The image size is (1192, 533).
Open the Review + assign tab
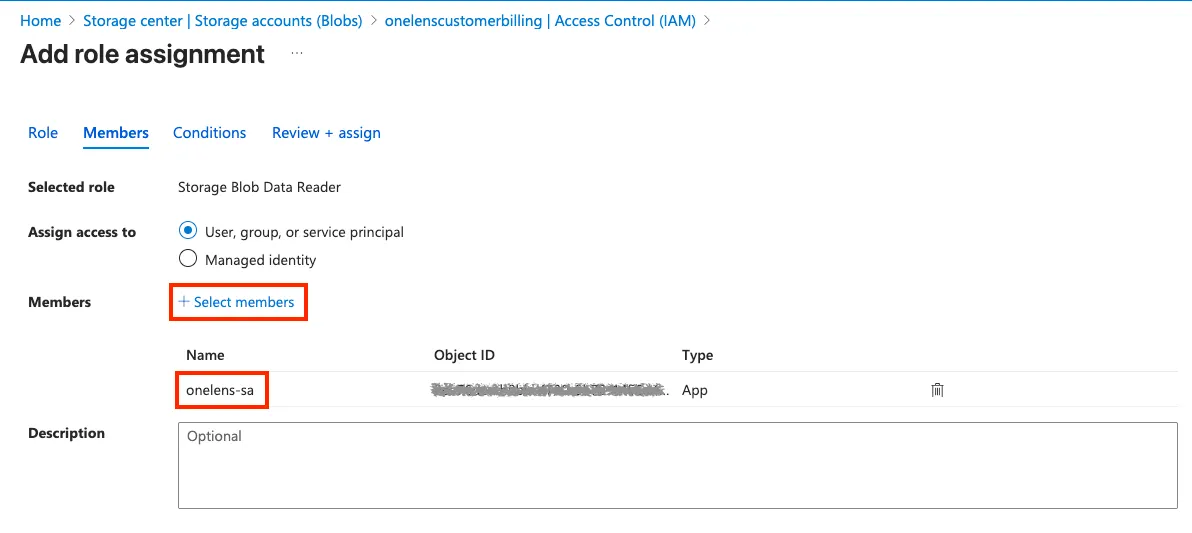tap(326, 133)
